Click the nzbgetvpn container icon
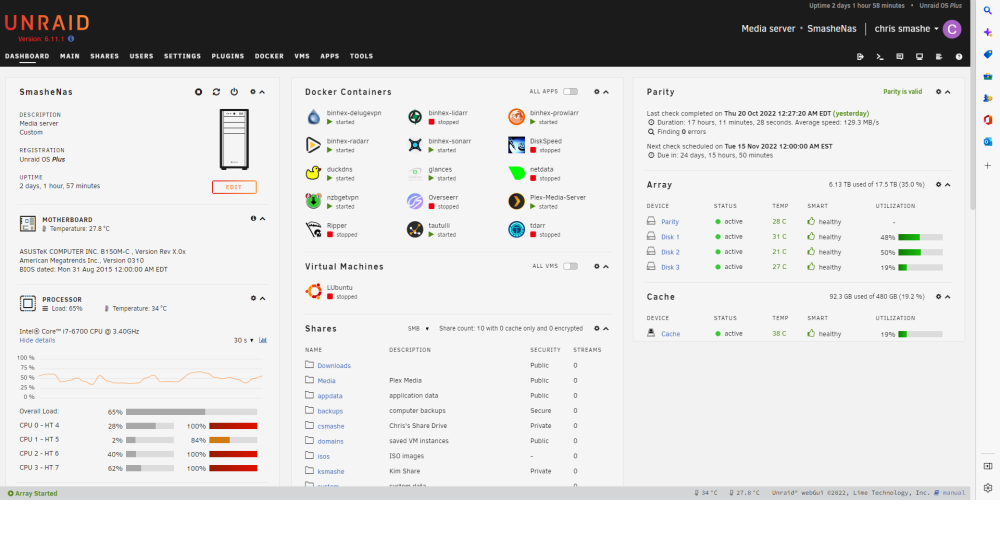The image size is (1000, 538). (x=313, y=201)
